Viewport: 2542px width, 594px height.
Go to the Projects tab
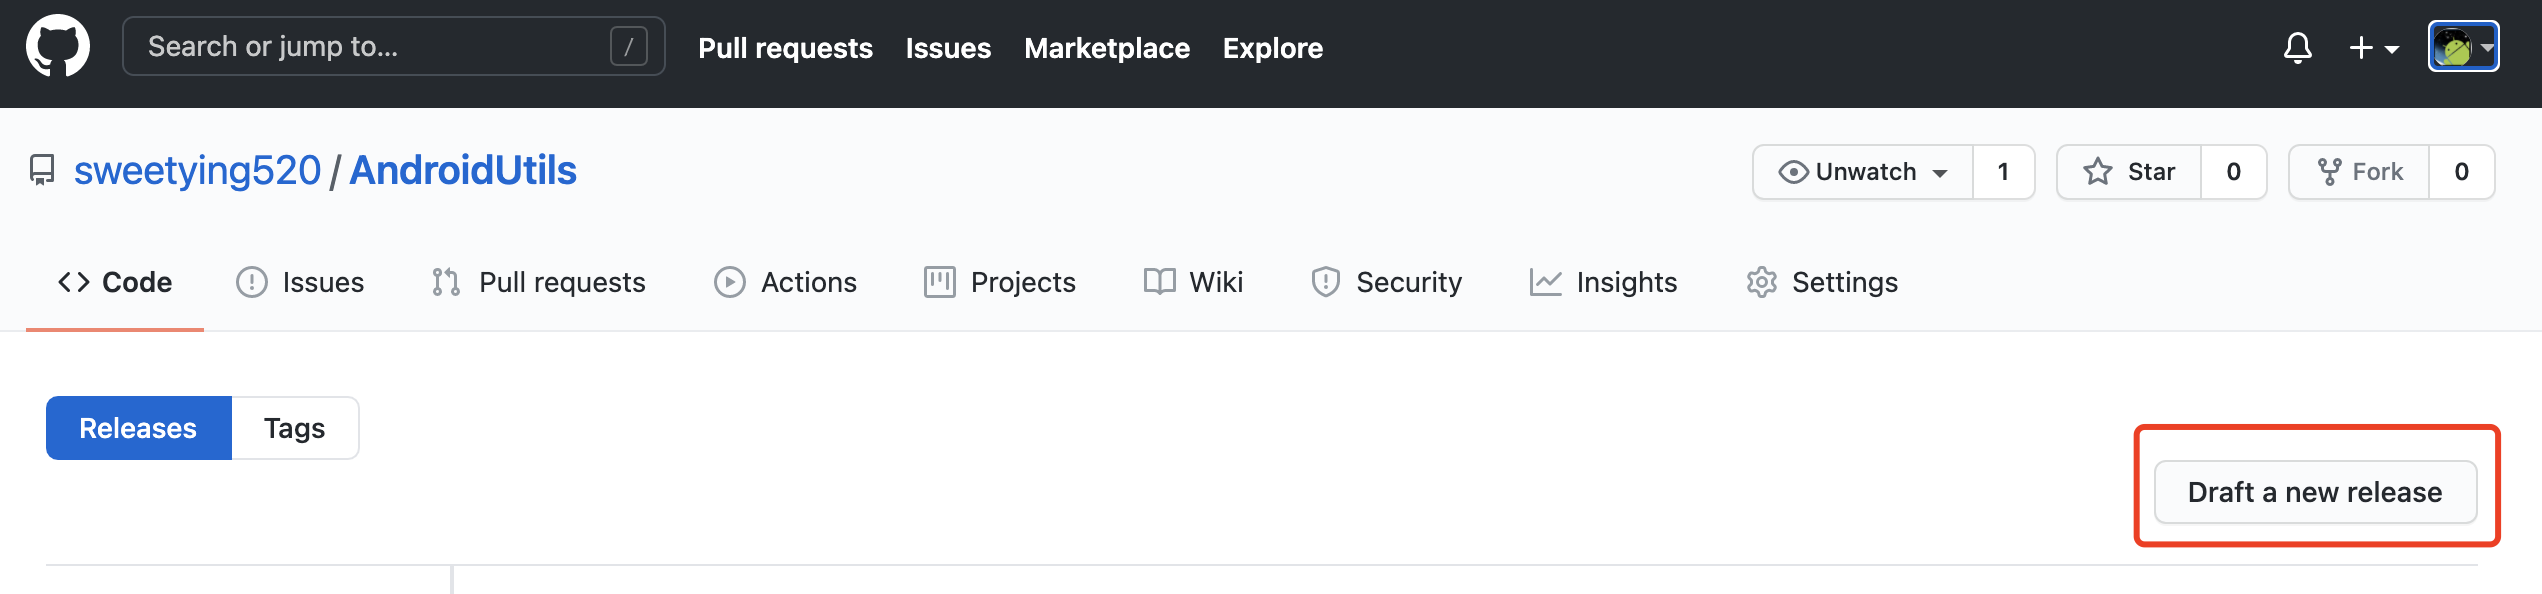point(1000,282)
